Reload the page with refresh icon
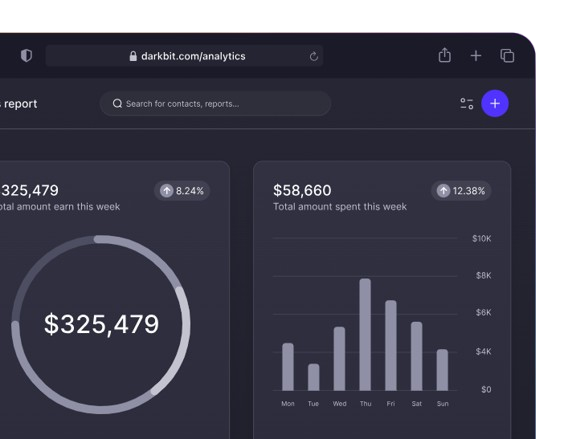 pyautogui.click(x=314, y=56)
